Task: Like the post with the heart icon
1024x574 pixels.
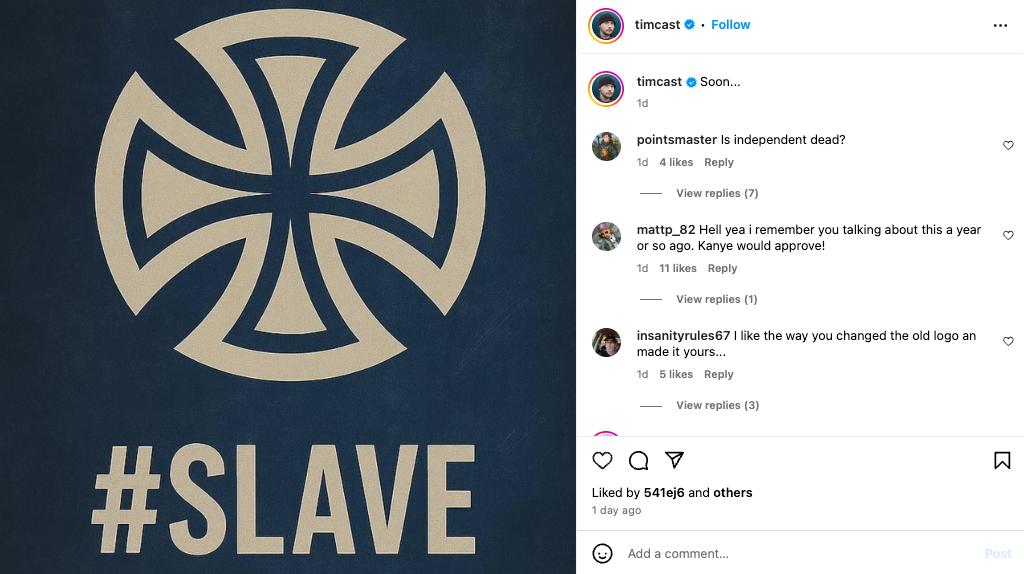Action: (x=602, y=460)
